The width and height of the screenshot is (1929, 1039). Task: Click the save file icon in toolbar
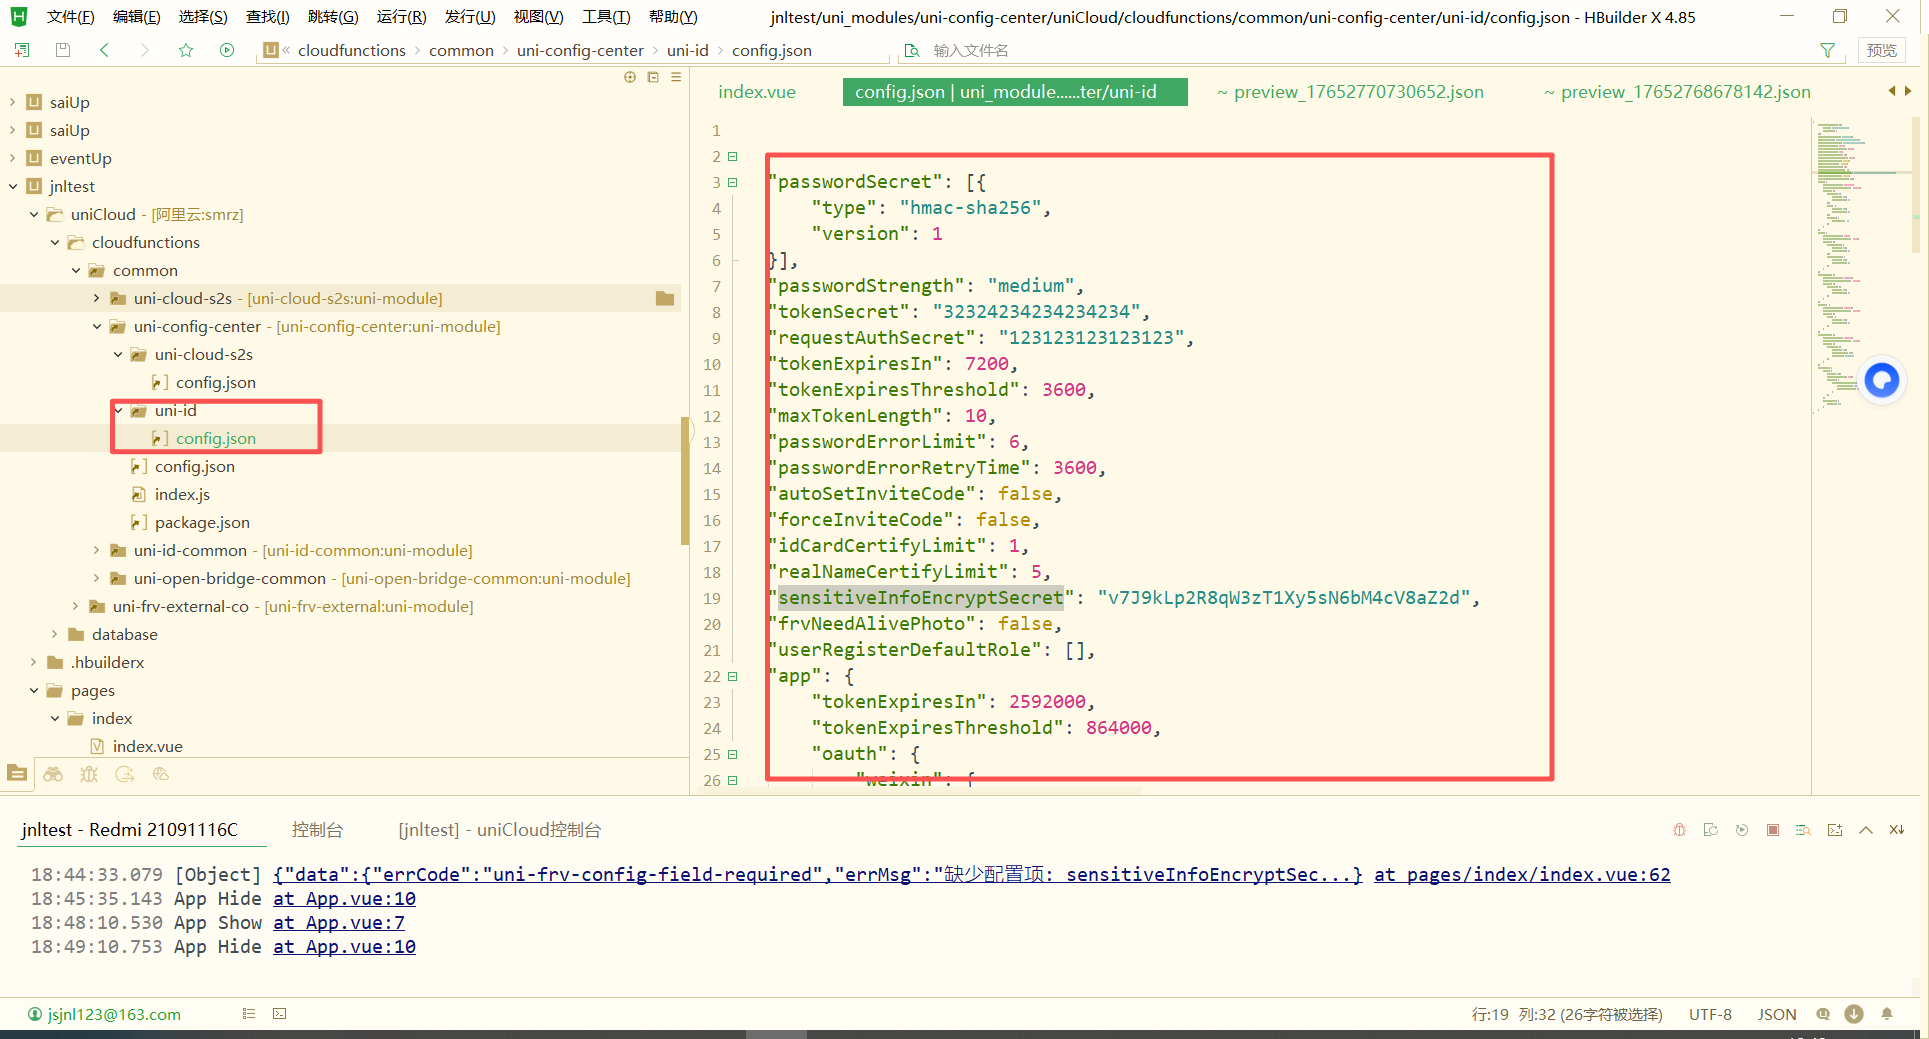pyautogui.click(x=63, y=50)
